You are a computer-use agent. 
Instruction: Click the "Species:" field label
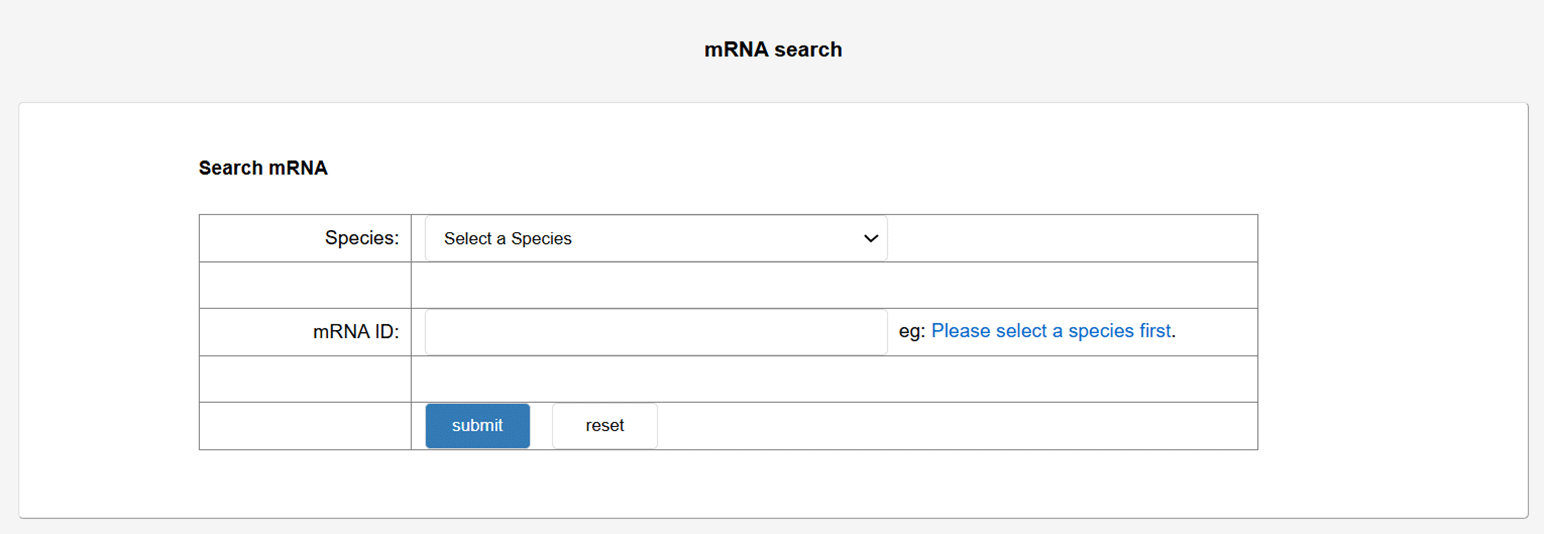[x=362, y=238]
